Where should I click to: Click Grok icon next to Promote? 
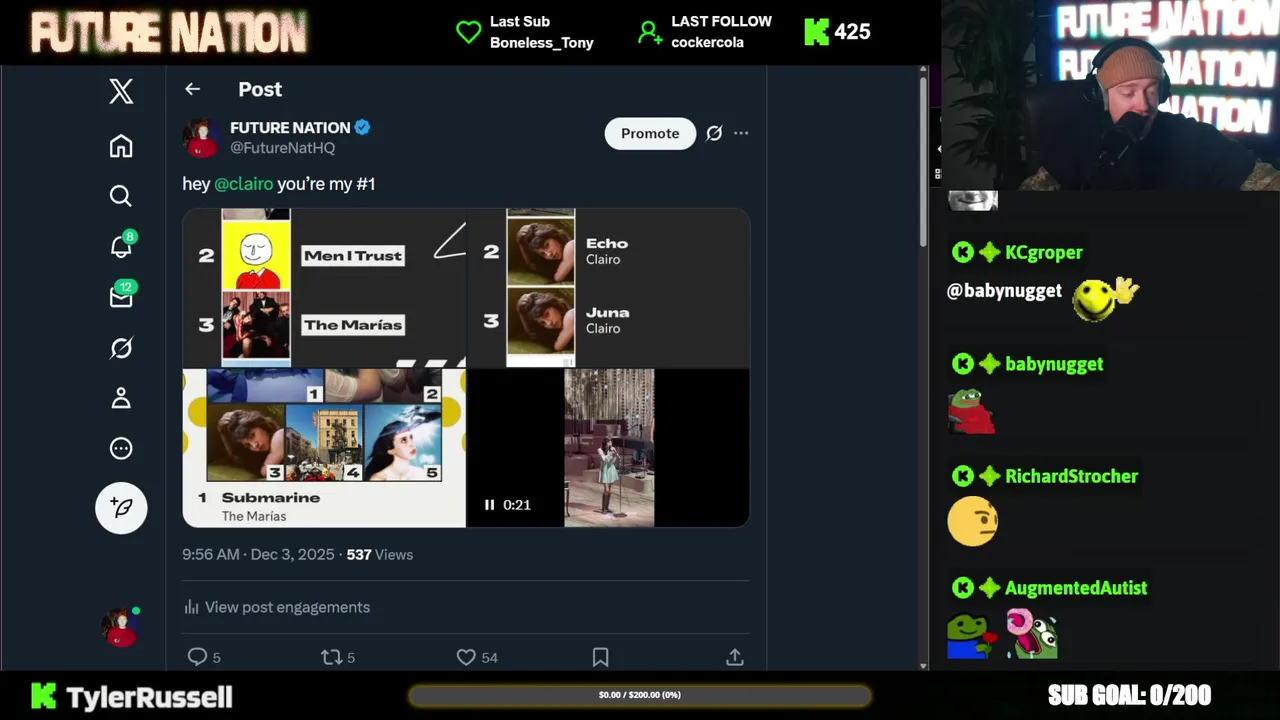(714, 133)
